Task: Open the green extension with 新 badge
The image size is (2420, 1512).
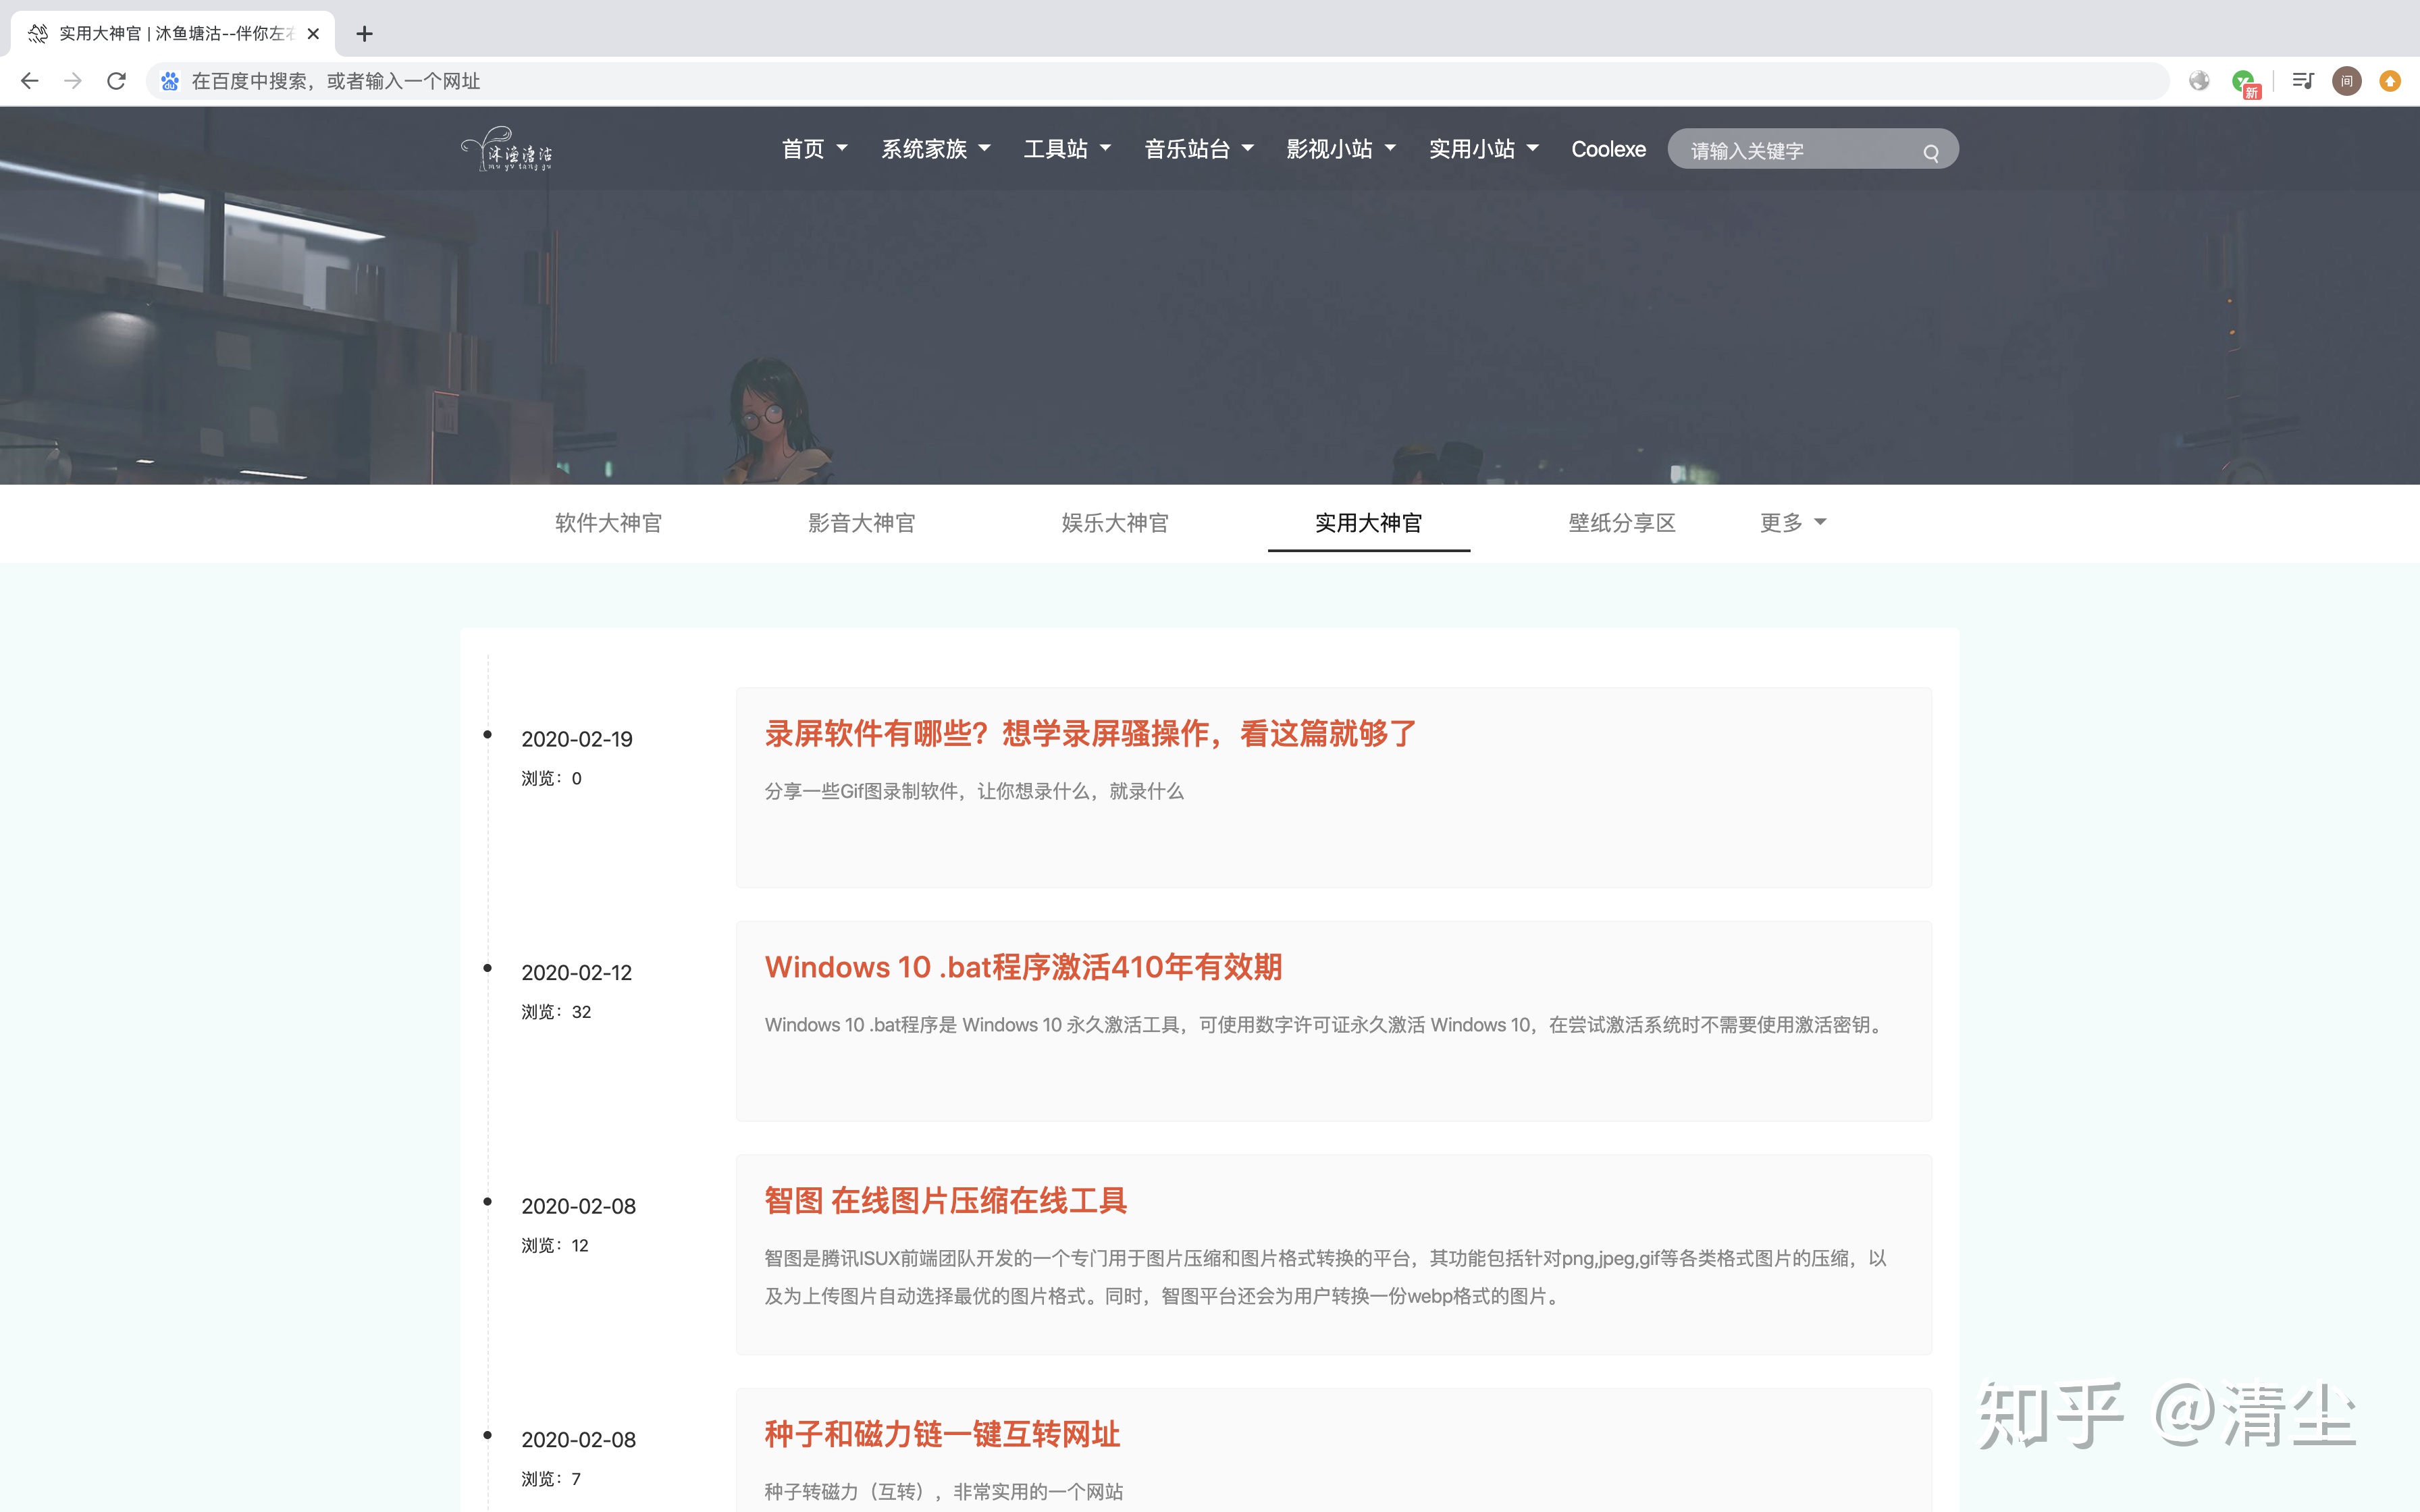Action: tap(2245, 83)
